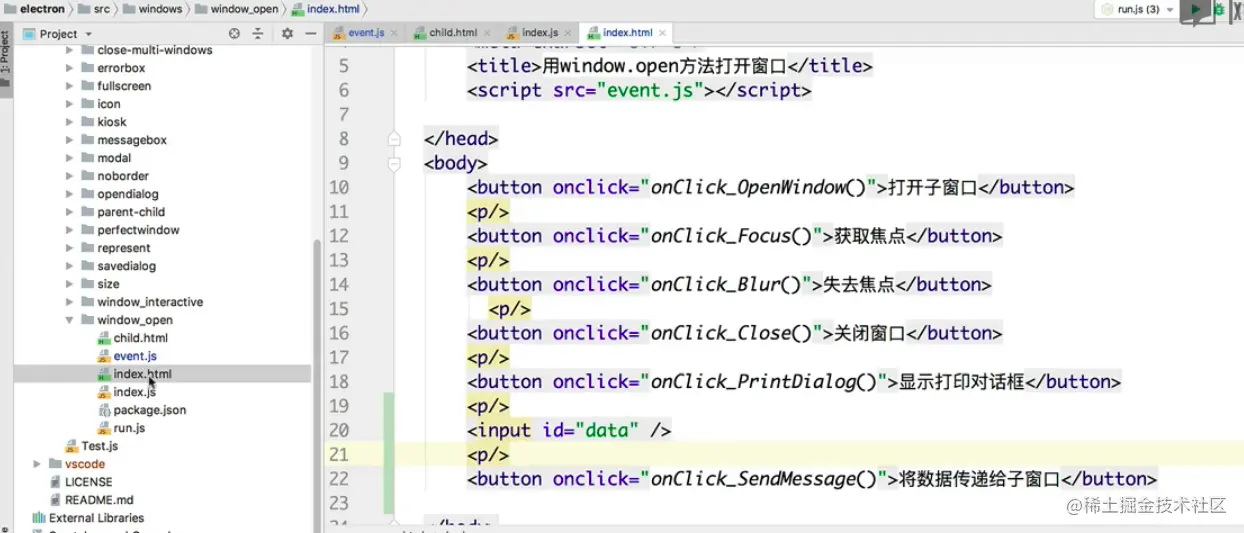Viewport: 1244px width, 533px height.
Task: Click line number 21 in the gutter
Action: tap(339, 454)
